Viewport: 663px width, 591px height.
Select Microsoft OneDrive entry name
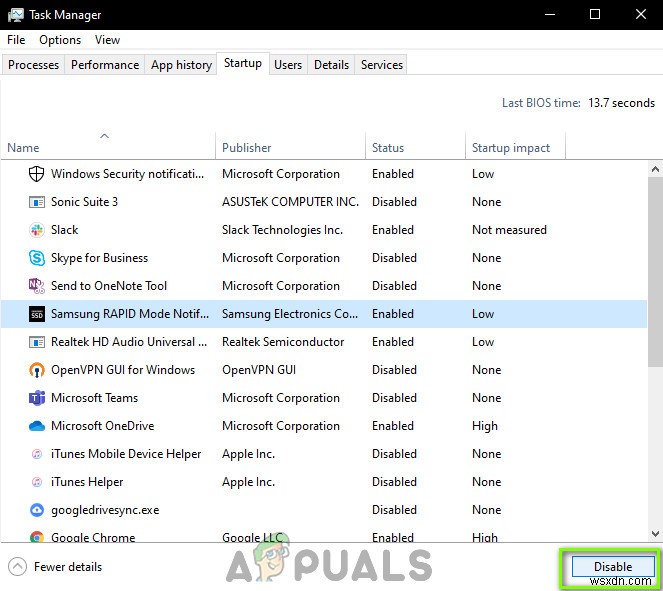pos(103,426)
